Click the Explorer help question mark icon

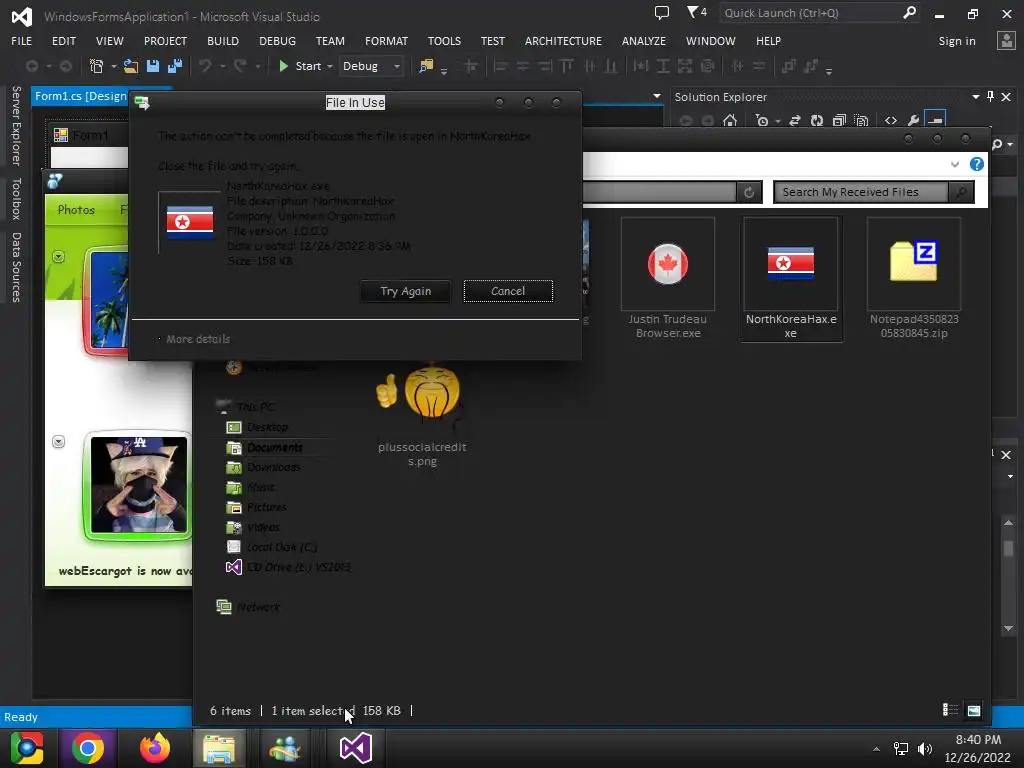point(976,164)
